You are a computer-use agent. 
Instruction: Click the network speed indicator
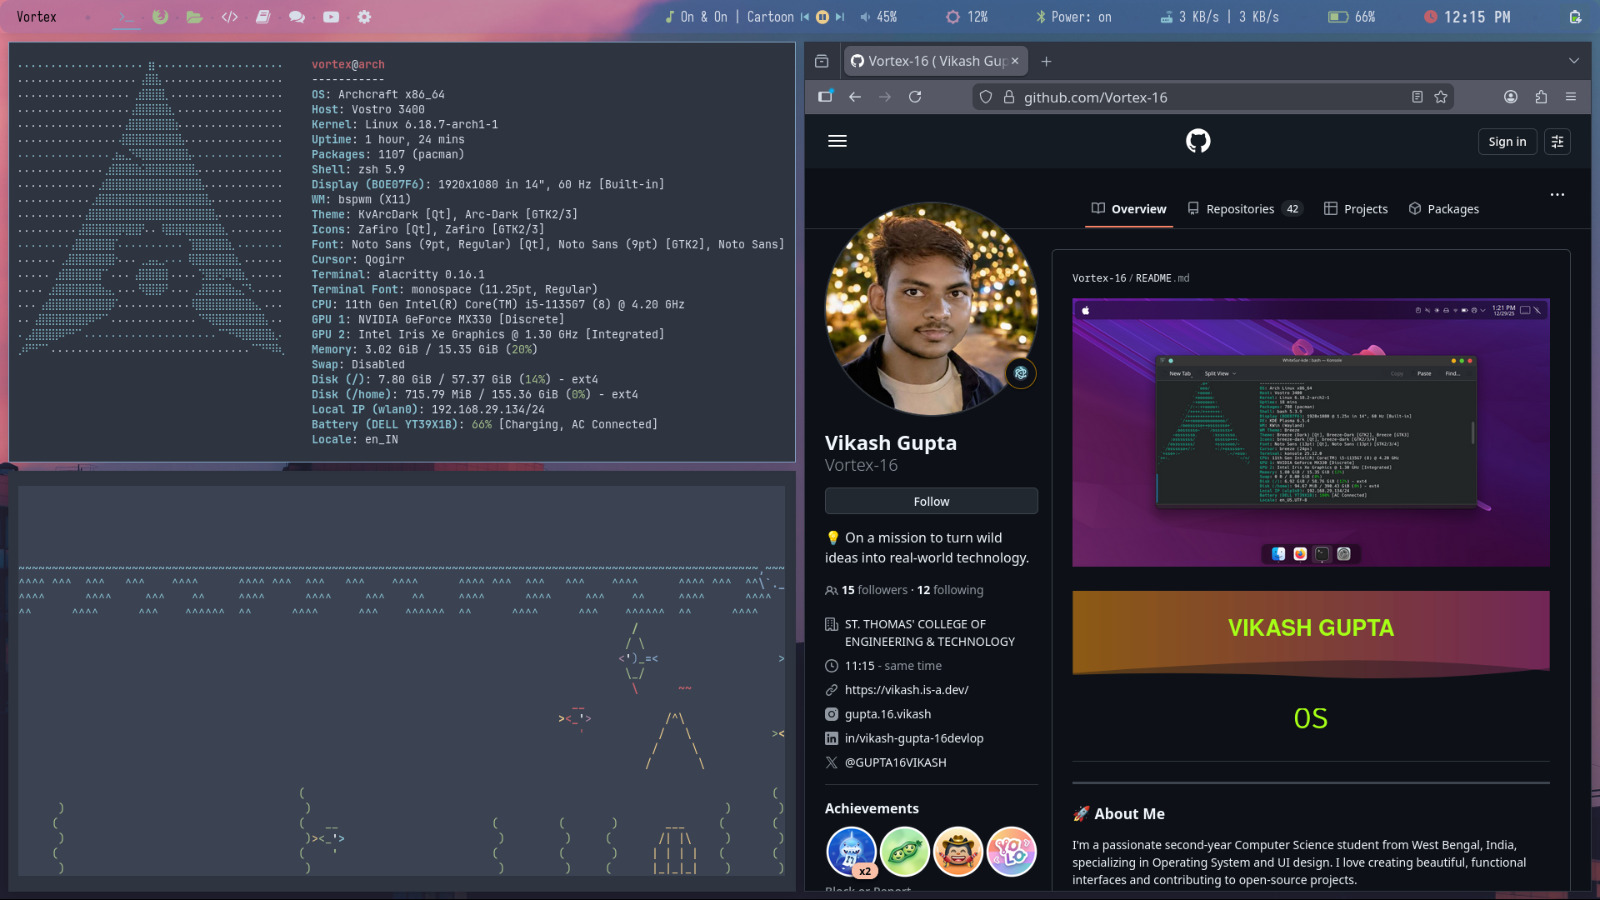(x=1219, y=17)
